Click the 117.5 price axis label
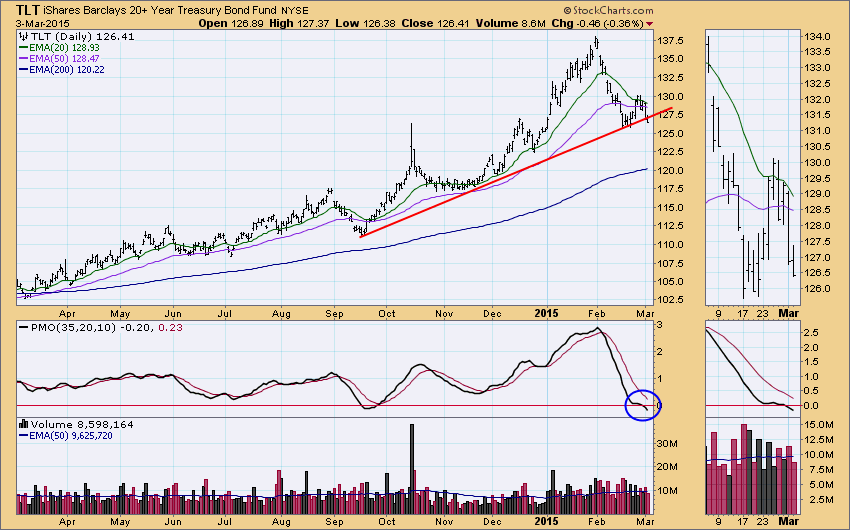Image resolution: width=850 pixels, height=530 pixels. click(671, 189)
